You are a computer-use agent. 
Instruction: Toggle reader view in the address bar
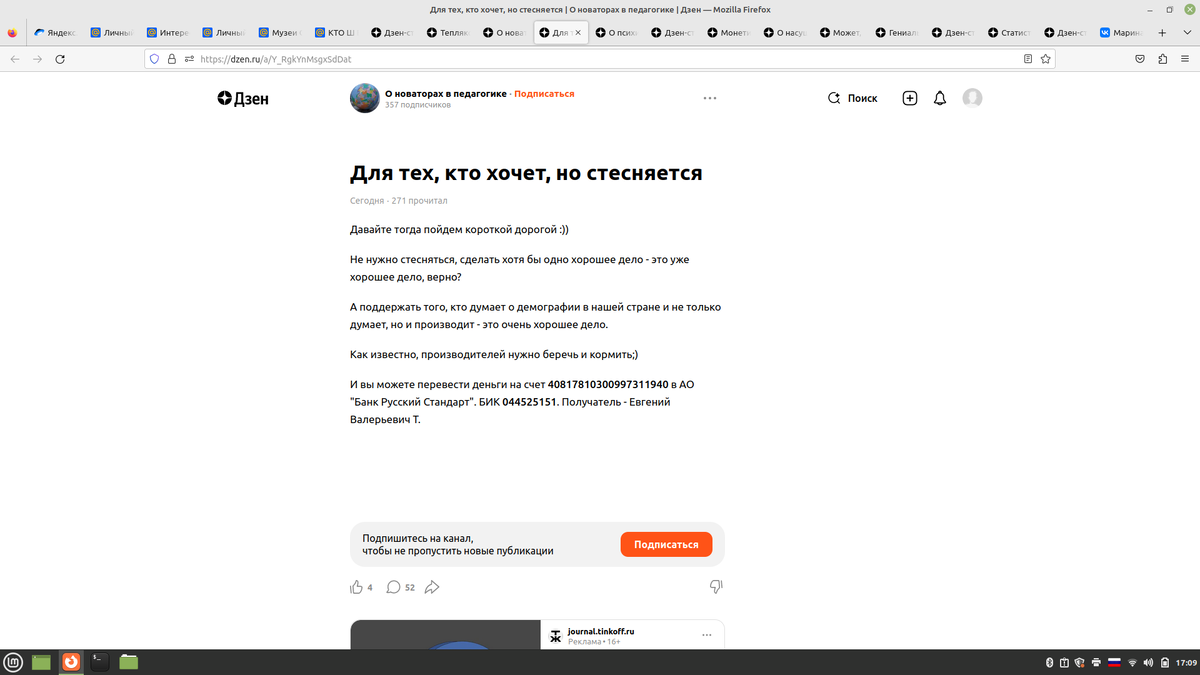click(x=1028, y=59)
